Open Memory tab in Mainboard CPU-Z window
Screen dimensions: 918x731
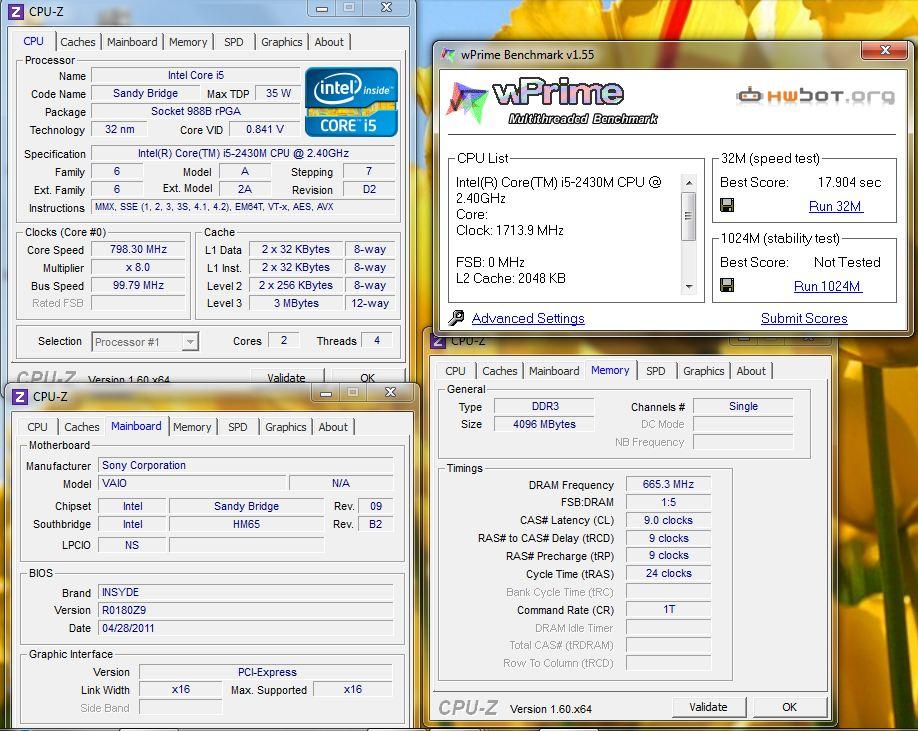click(x=192, y=427)
